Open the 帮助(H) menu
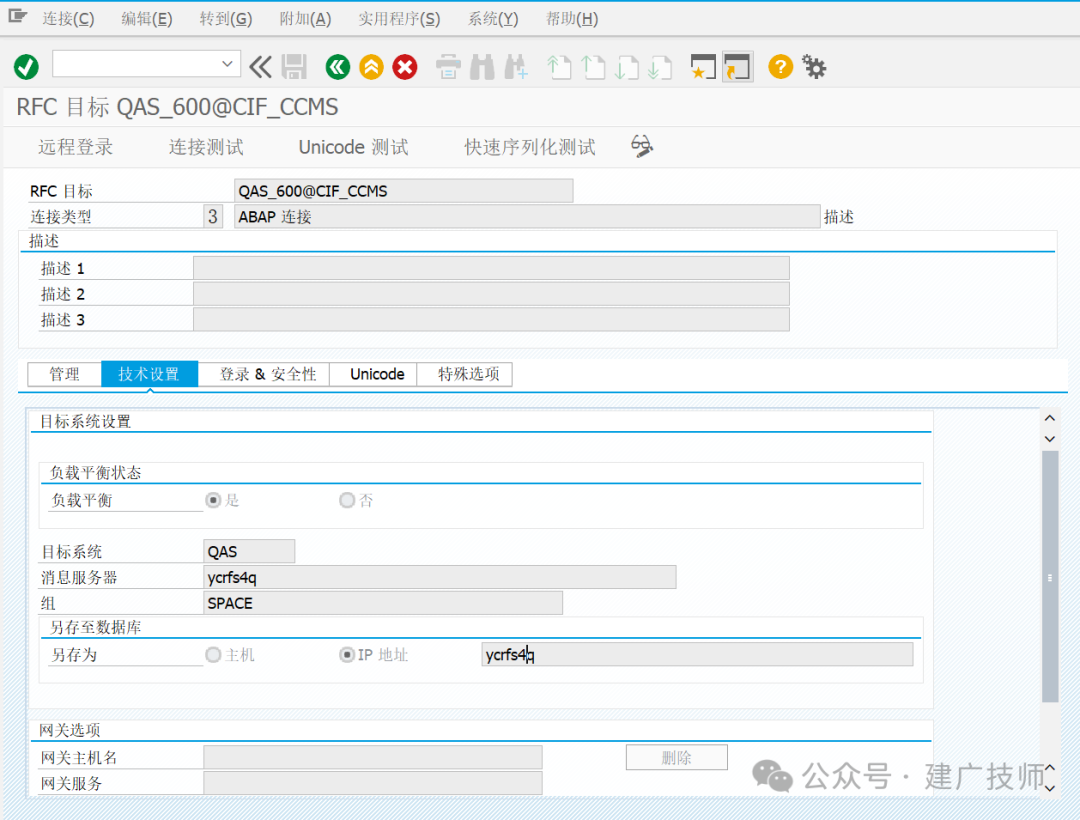 click(x=572, y=19)
